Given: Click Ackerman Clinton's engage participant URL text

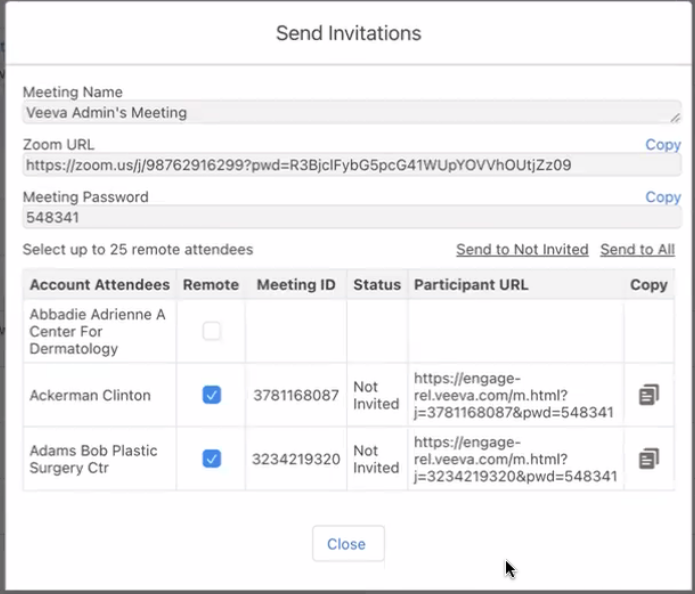Looking at the screenshot, I should coord(514,395).
